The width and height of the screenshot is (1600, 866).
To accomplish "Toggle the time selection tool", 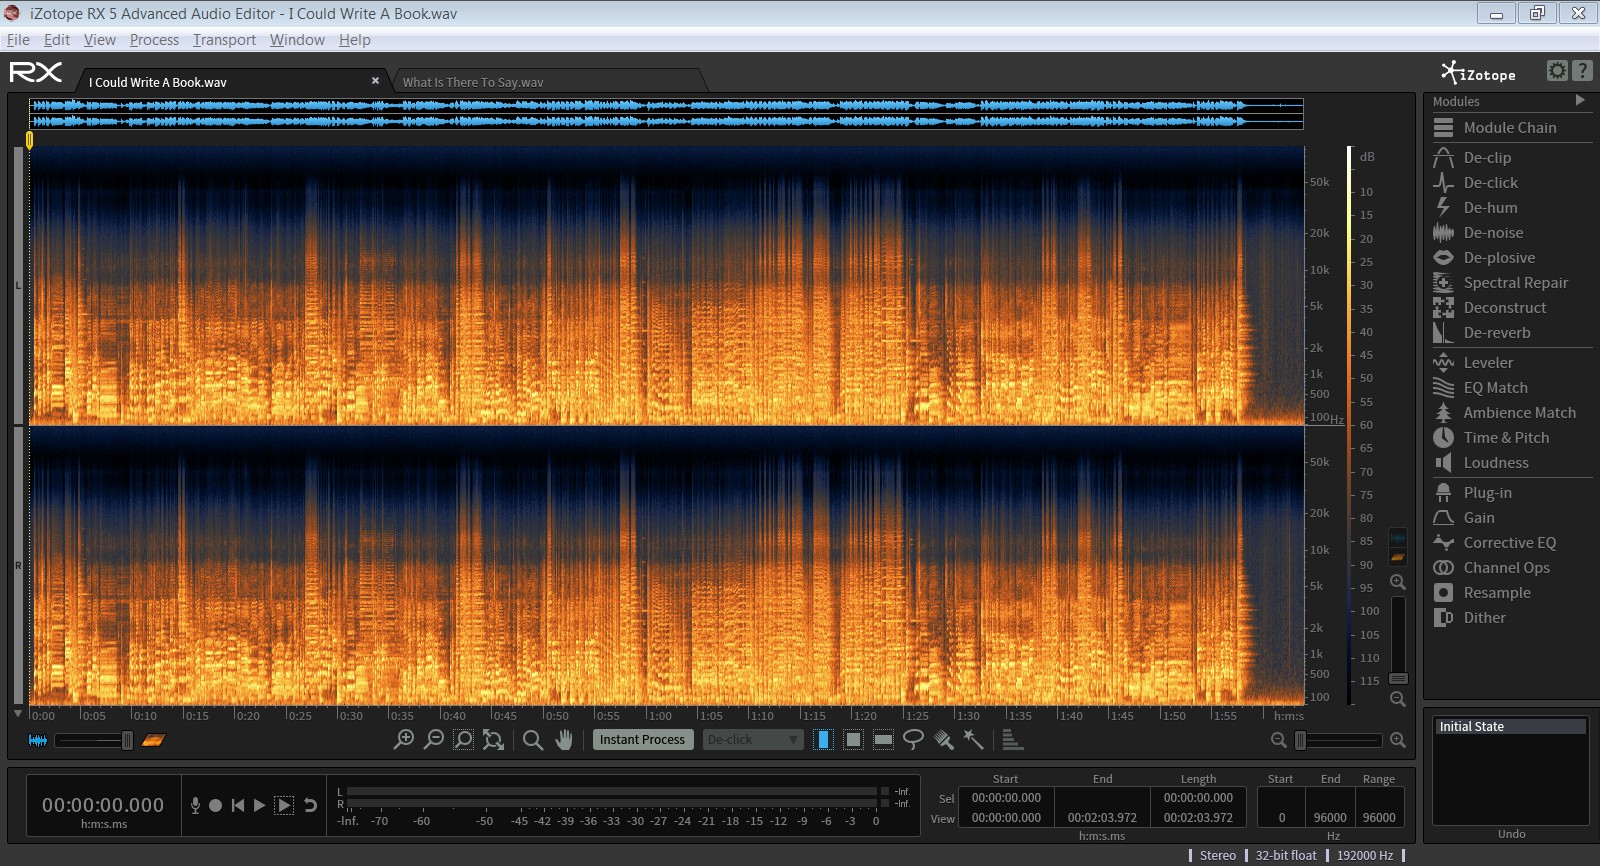I will pos(823,740).
